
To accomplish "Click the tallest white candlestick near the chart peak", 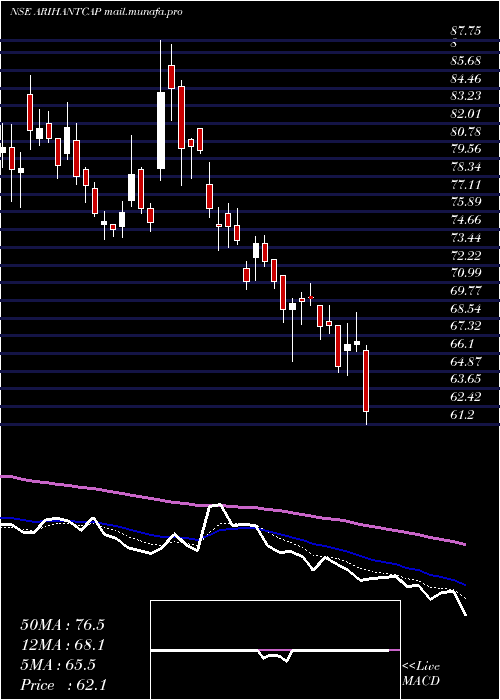I will 161,130.
